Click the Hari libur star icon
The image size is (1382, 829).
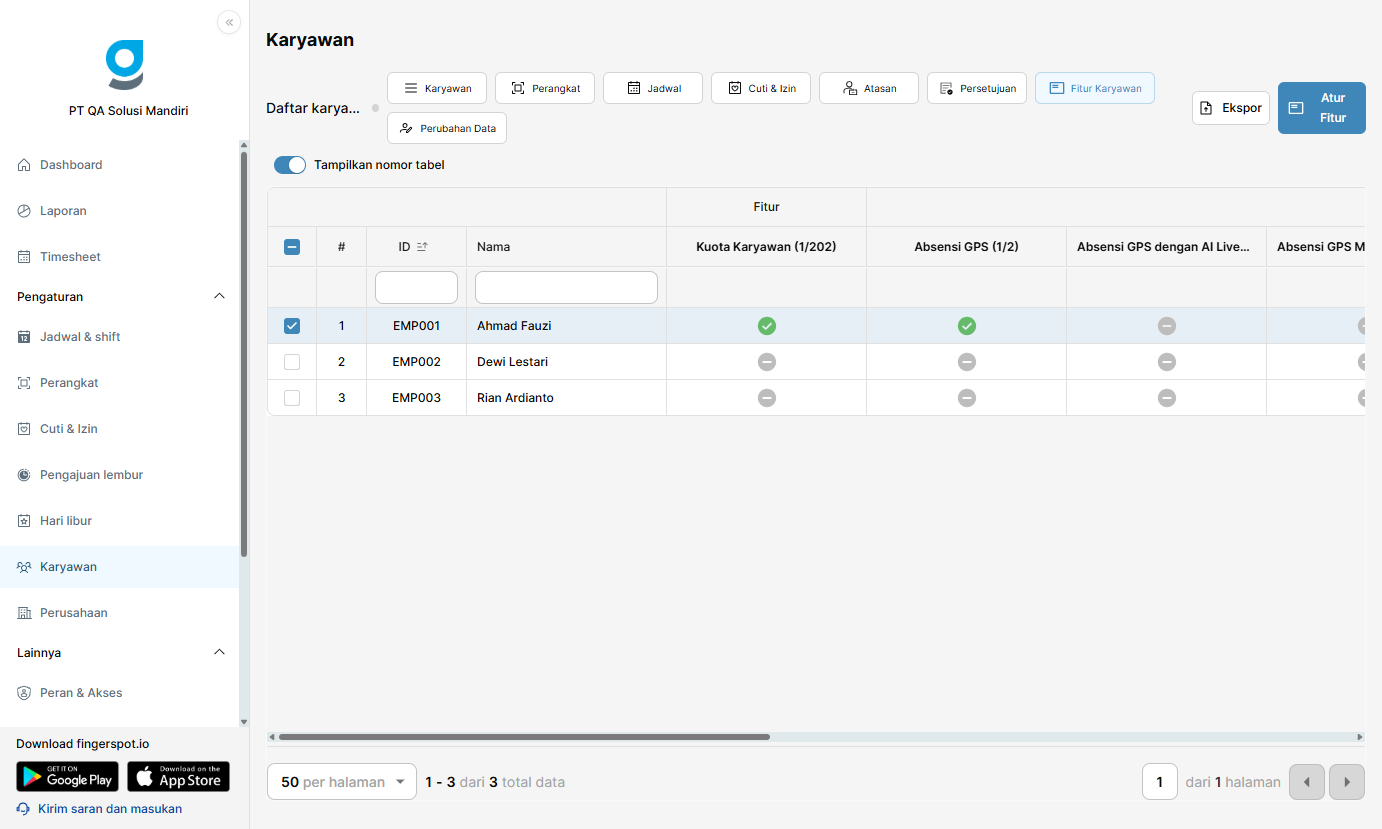[24, 521]
